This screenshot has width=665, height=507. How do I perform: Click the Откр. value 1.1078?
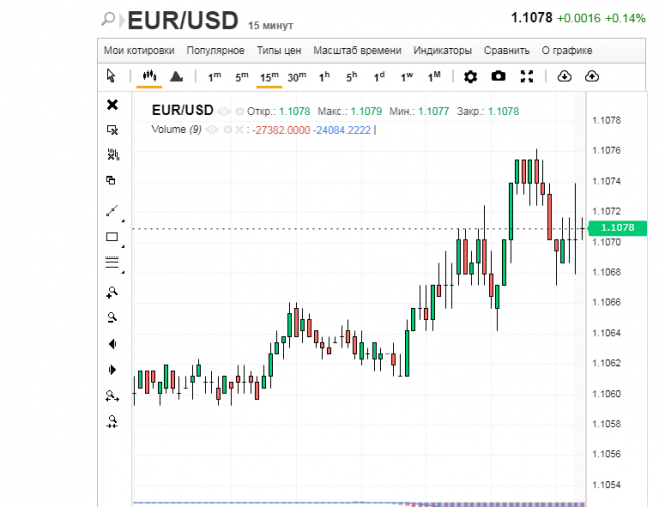coord(295,112)
